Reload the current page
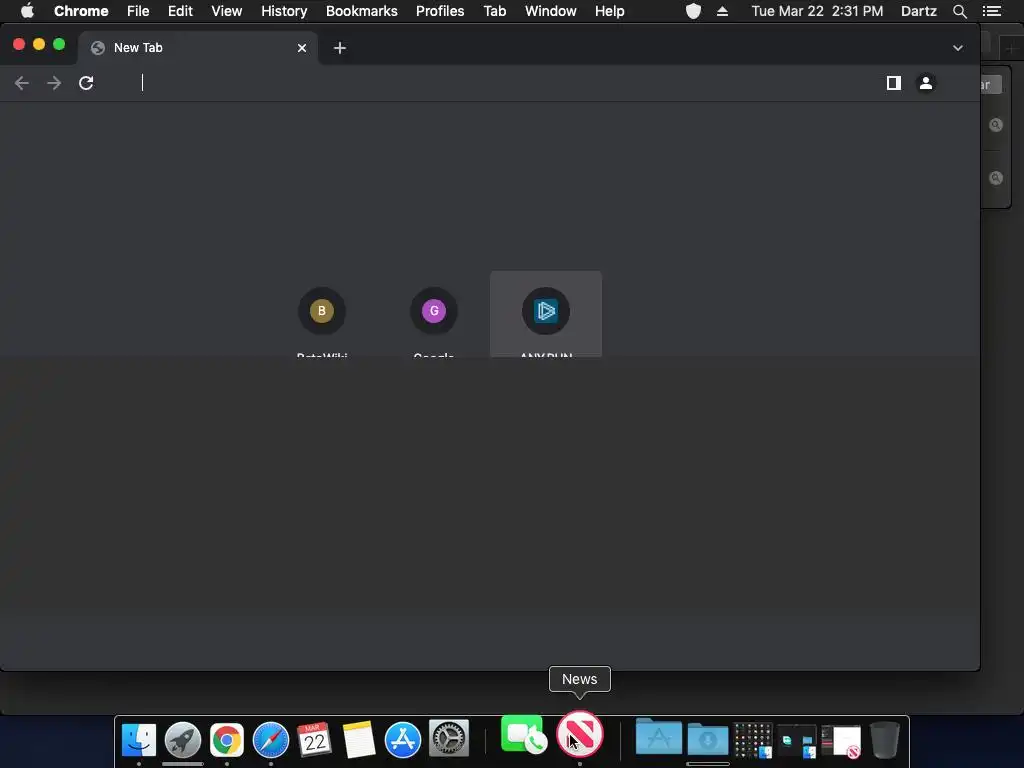 (86, 83)
